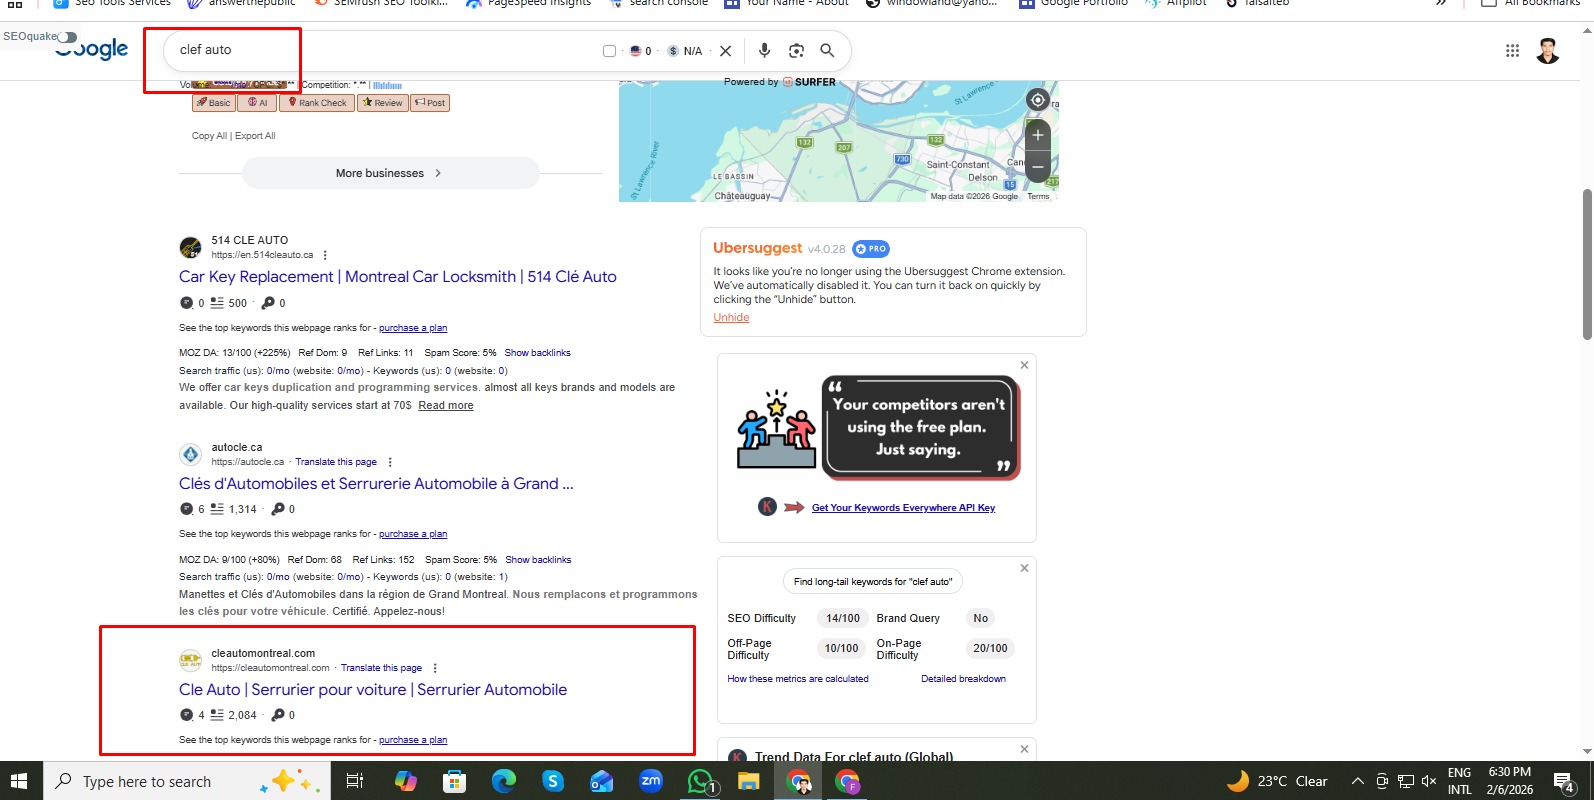Click the autocle.ca site favicon
The width and height of the screenshot is (1594, 800).
click(190, 454)
